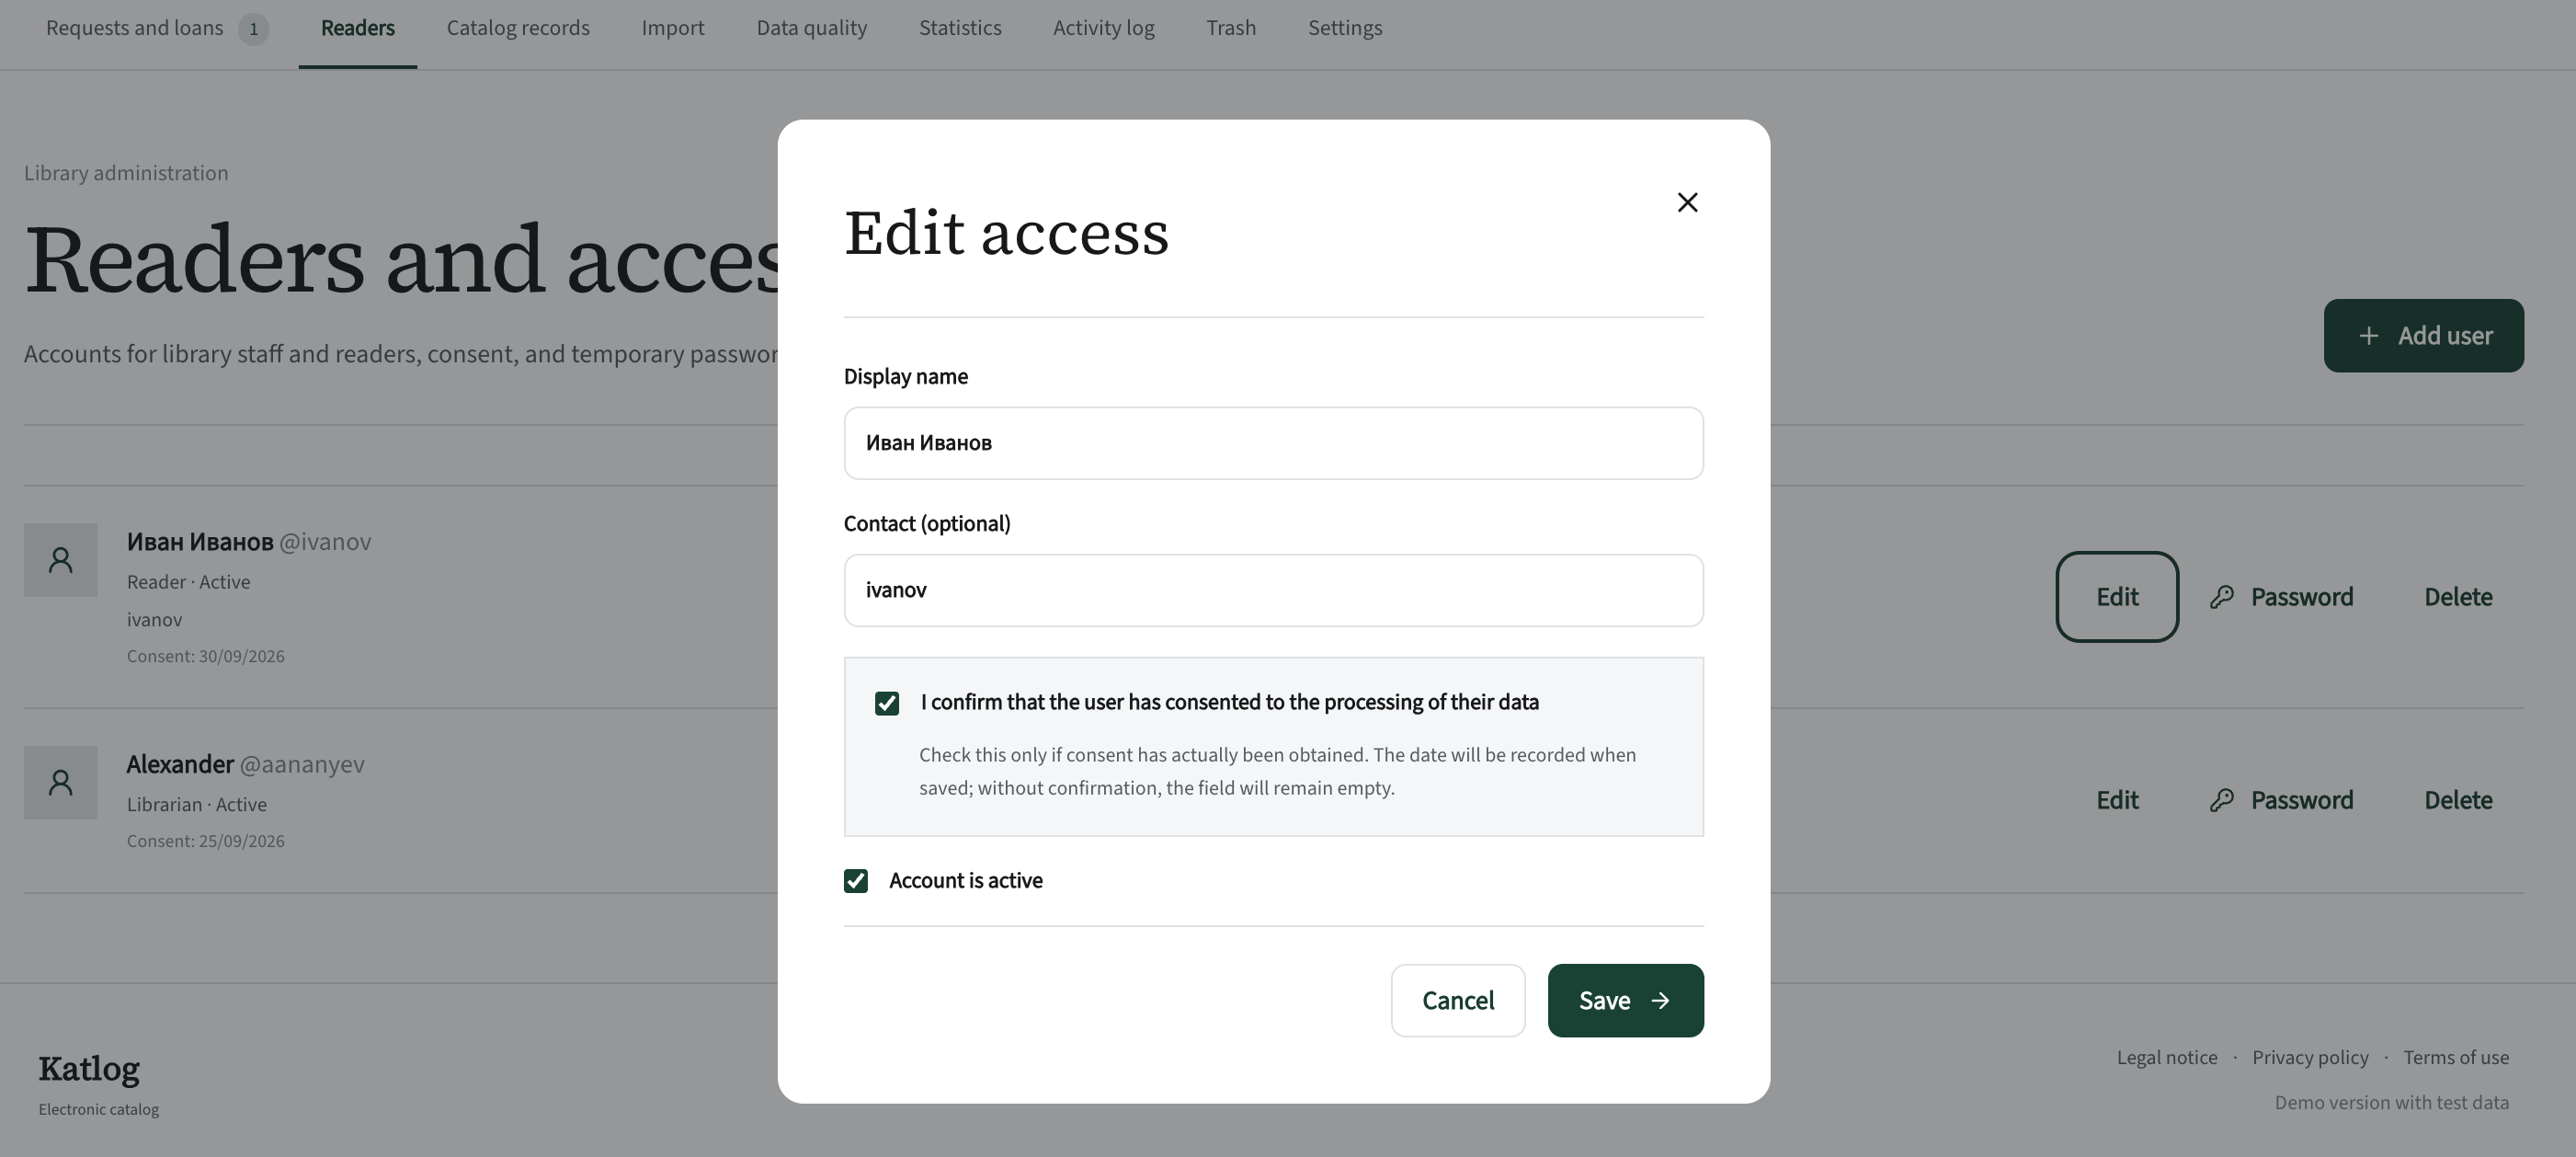
Task: Click the arrow icon on Save button
Action: pyautogui.click(x=1660, y=1001)
